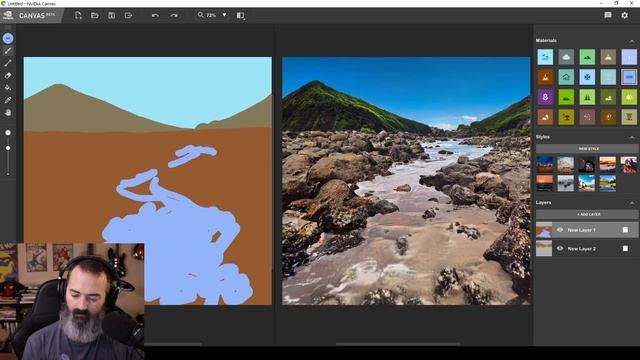The height and width of the screenshot is (360, 640).
Task: Choose the teal fog material
Action: [x=566, y=77]
